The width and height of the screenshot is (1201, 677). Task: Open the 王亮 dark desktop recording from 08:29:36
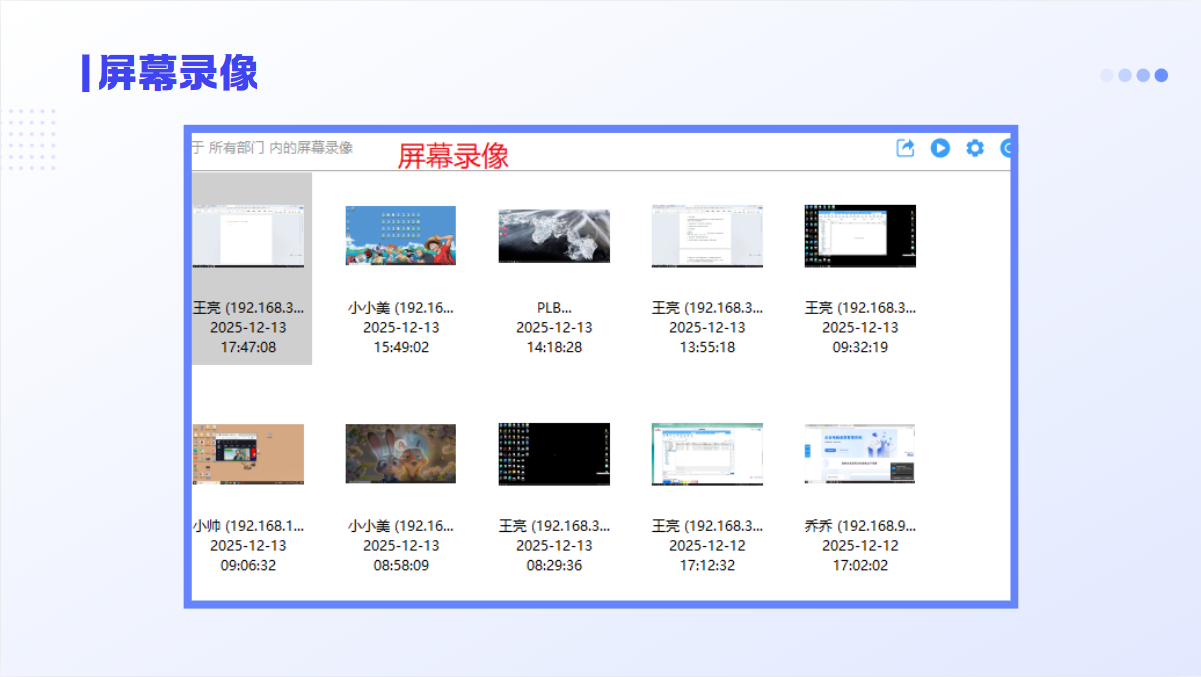[554, 454]
